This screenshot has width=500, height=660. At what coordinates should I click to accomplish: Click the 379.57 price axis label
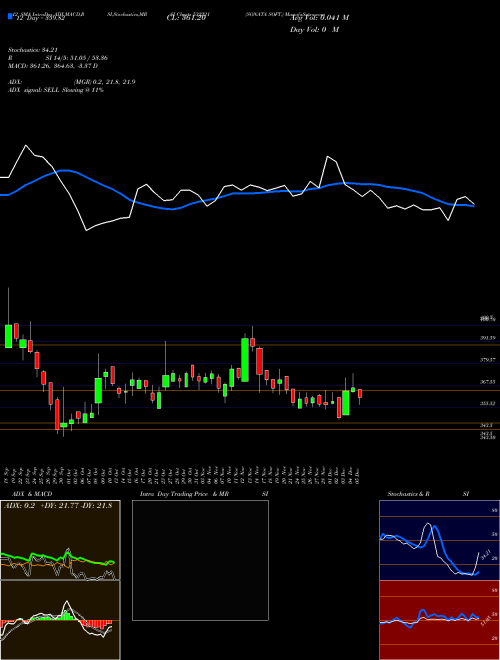pos(488,360)
